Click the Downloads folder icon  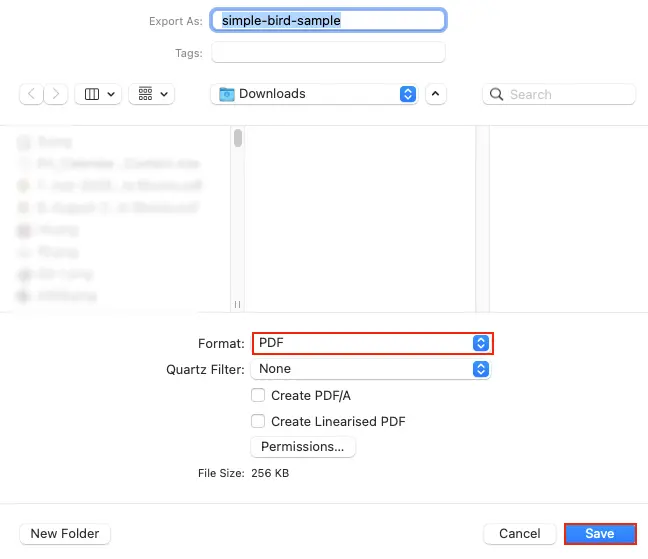pos(226,94)
